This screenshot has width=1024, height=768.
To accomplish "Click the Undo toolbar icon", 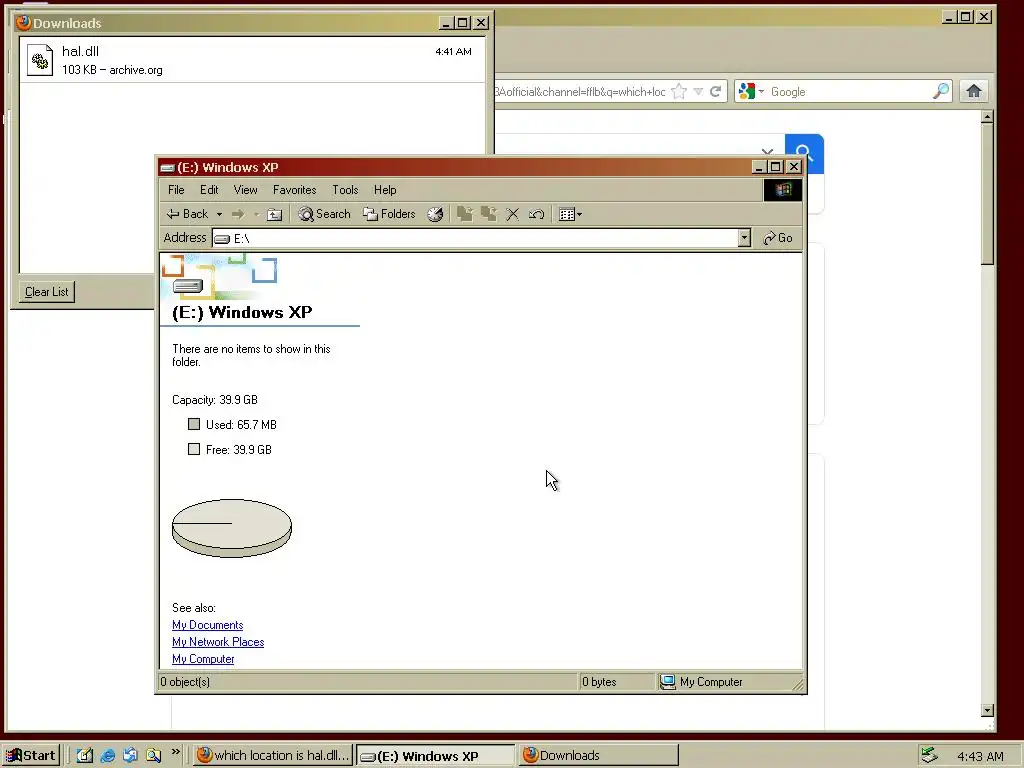I will (536, 214).
